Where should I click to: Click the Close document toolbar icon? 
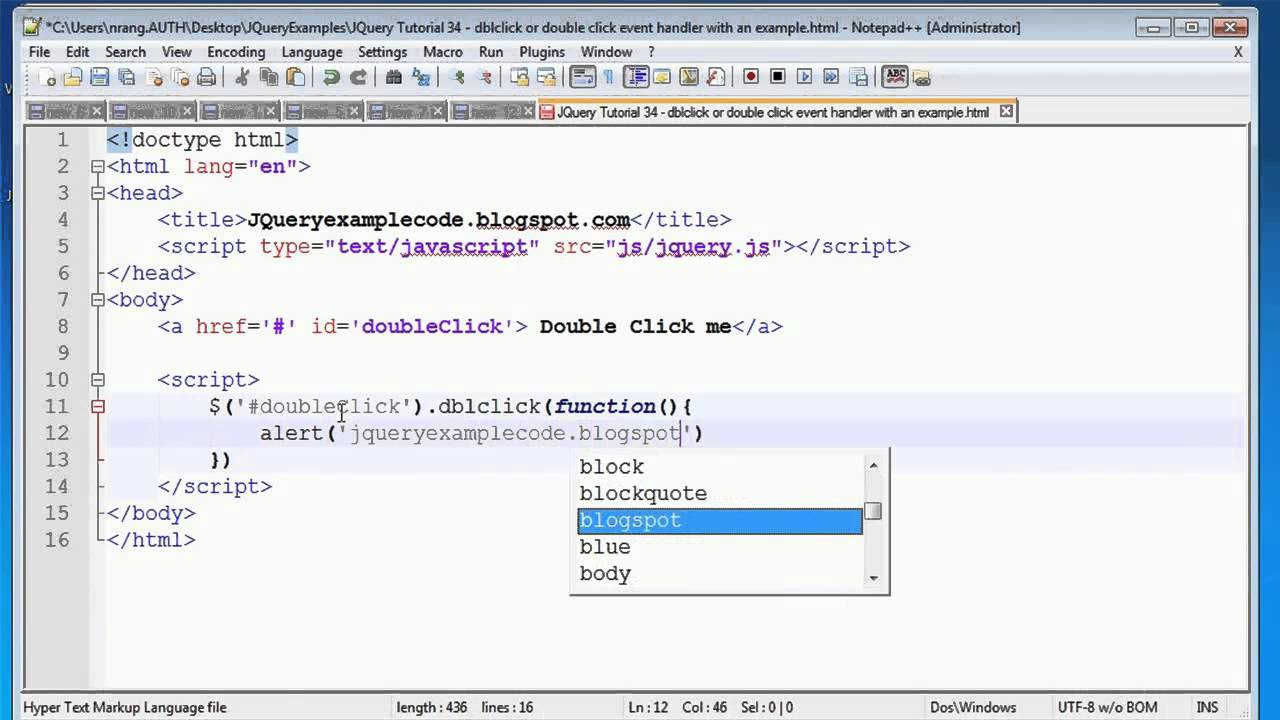[x=153, y=77]
